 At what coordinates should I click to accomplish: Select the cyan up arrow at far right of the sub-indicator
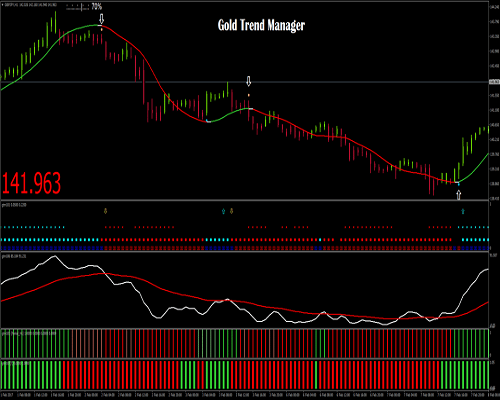point(463,211)
